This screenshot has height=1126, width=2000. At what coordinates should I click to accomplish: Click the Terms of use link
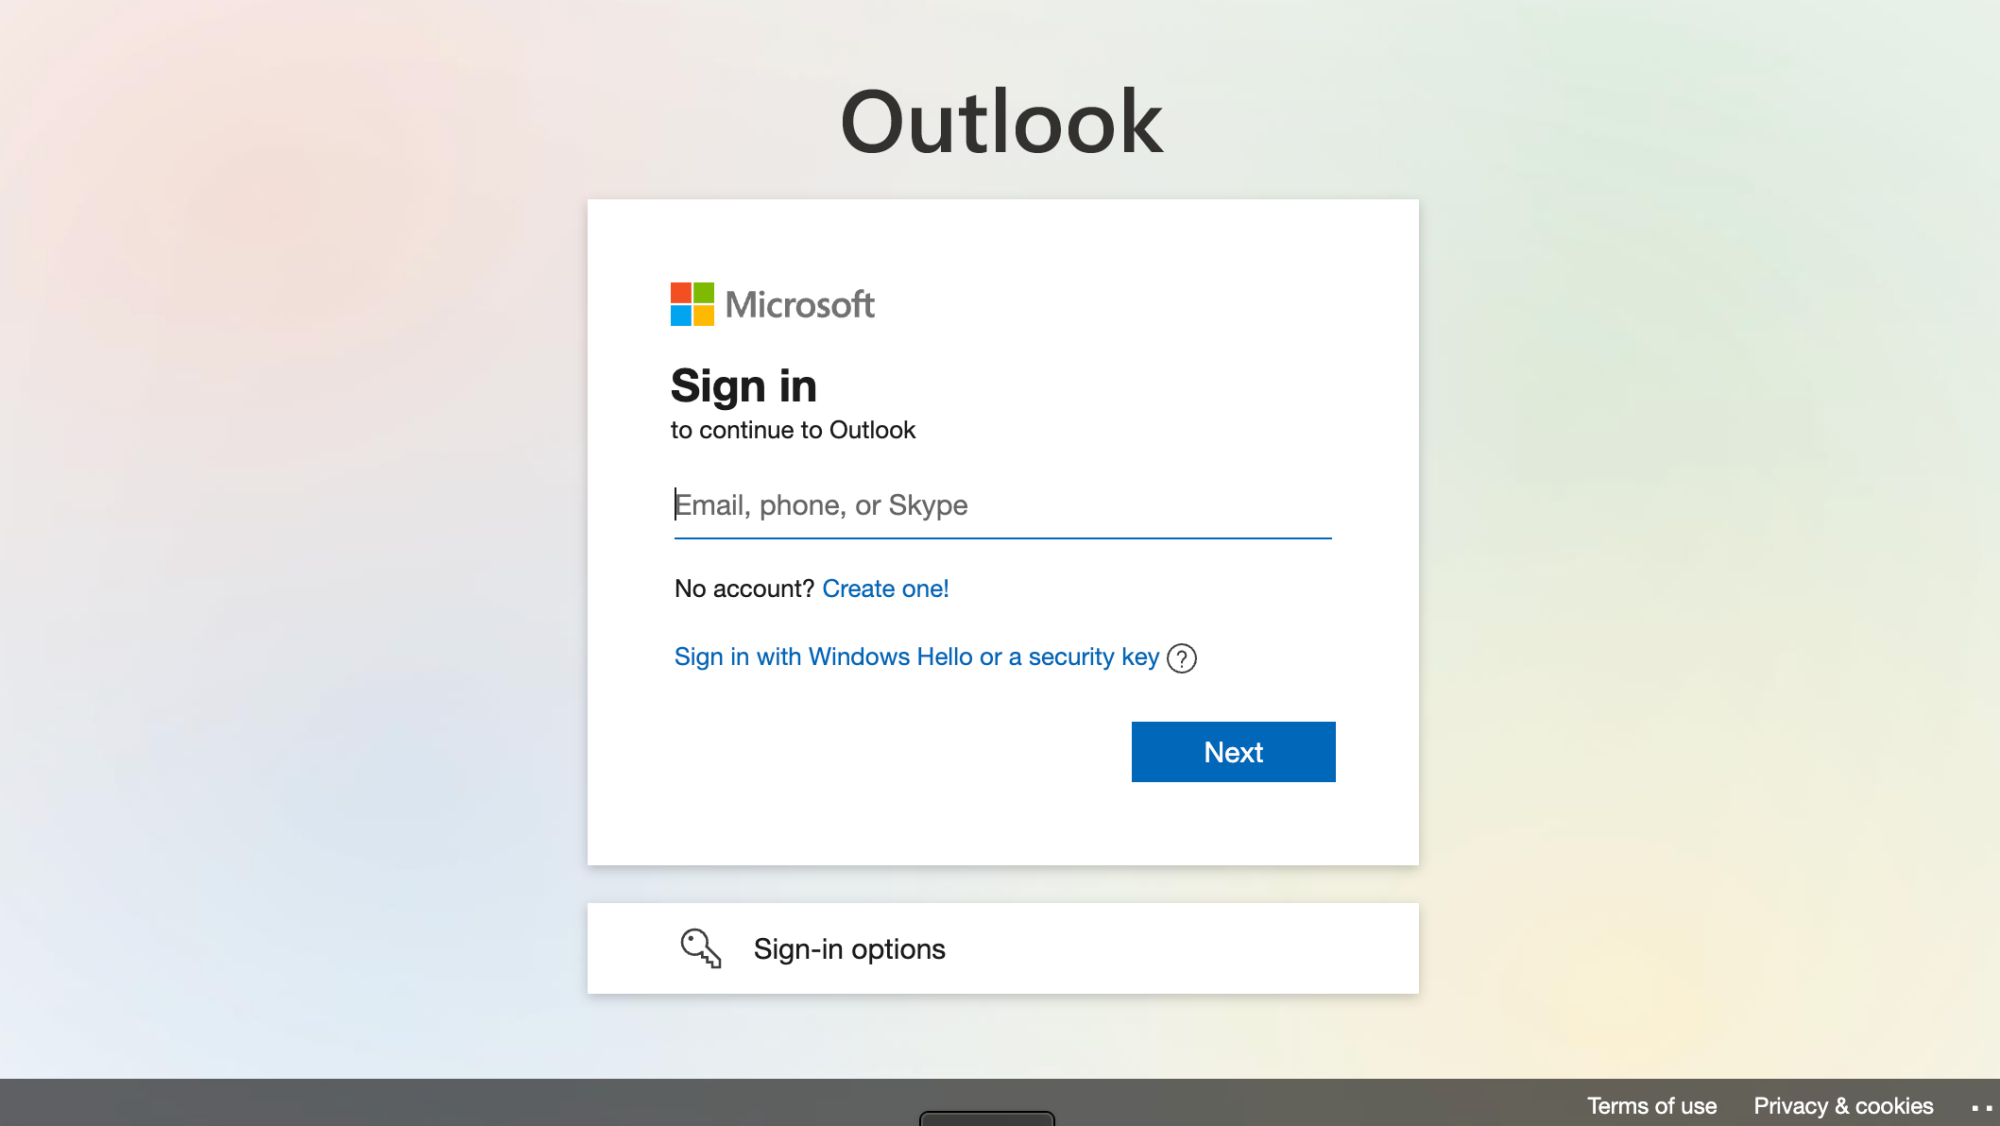click(1650, 1105)
